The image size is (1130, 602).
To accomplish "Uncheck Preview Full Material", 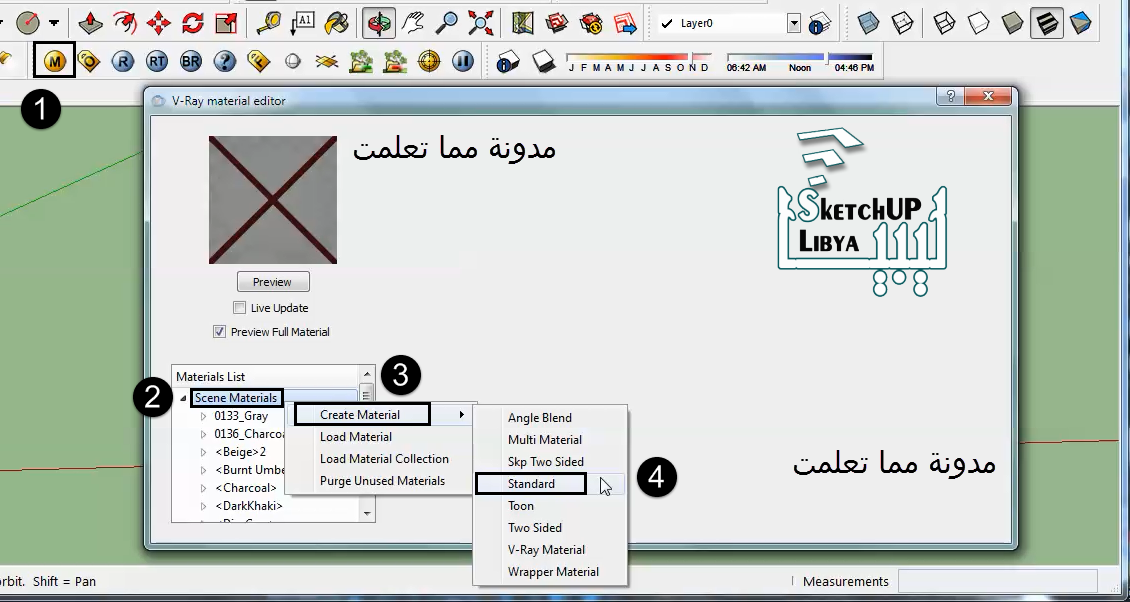I will [x=219, y=332].
